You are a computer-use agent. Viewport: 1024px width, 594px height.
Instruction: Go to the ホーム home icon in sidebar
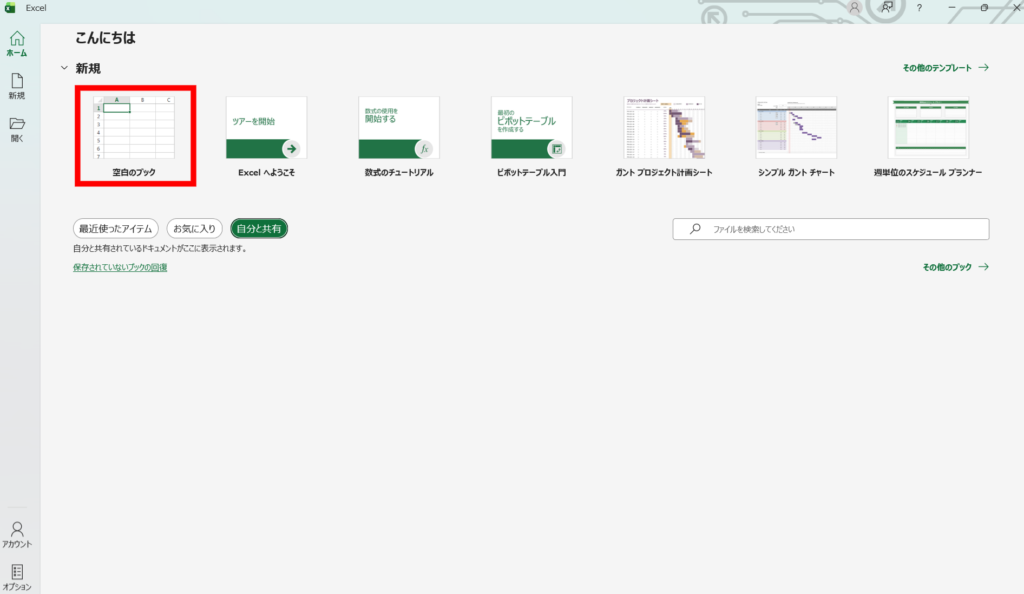click(17, 44)
